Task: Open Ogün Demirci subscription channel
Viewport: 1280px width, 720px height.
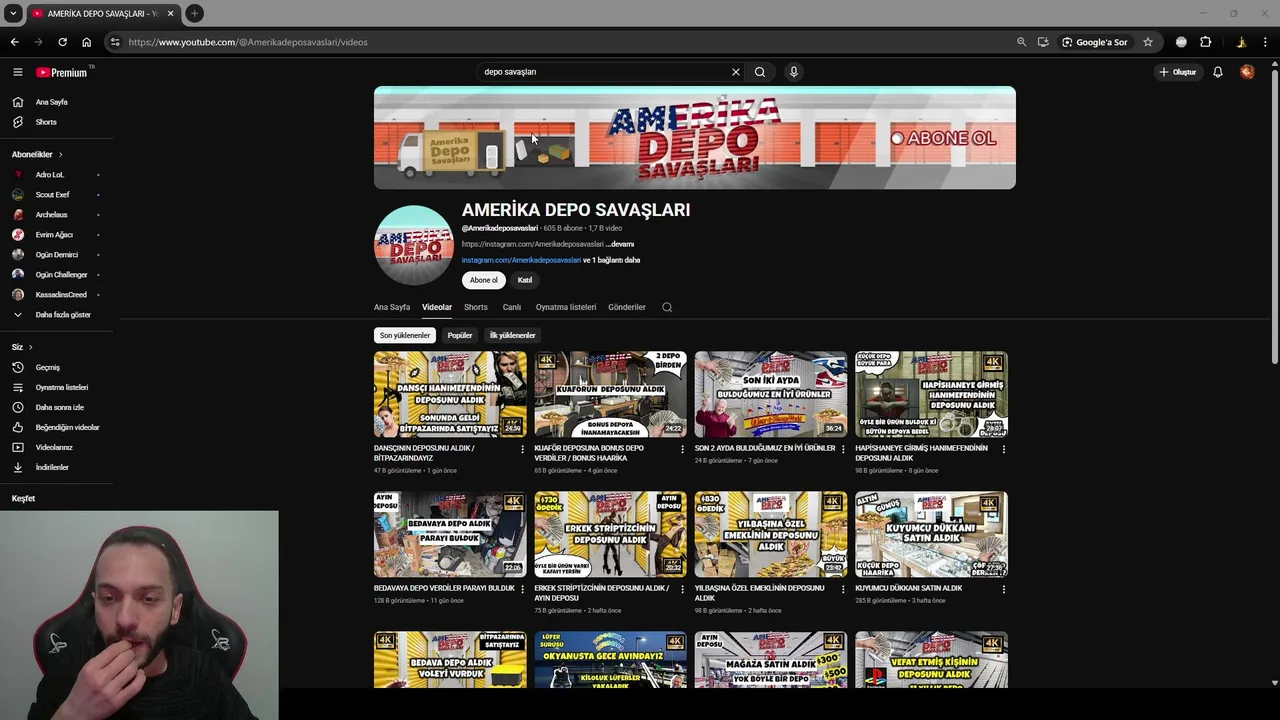Action: point(56,255)
